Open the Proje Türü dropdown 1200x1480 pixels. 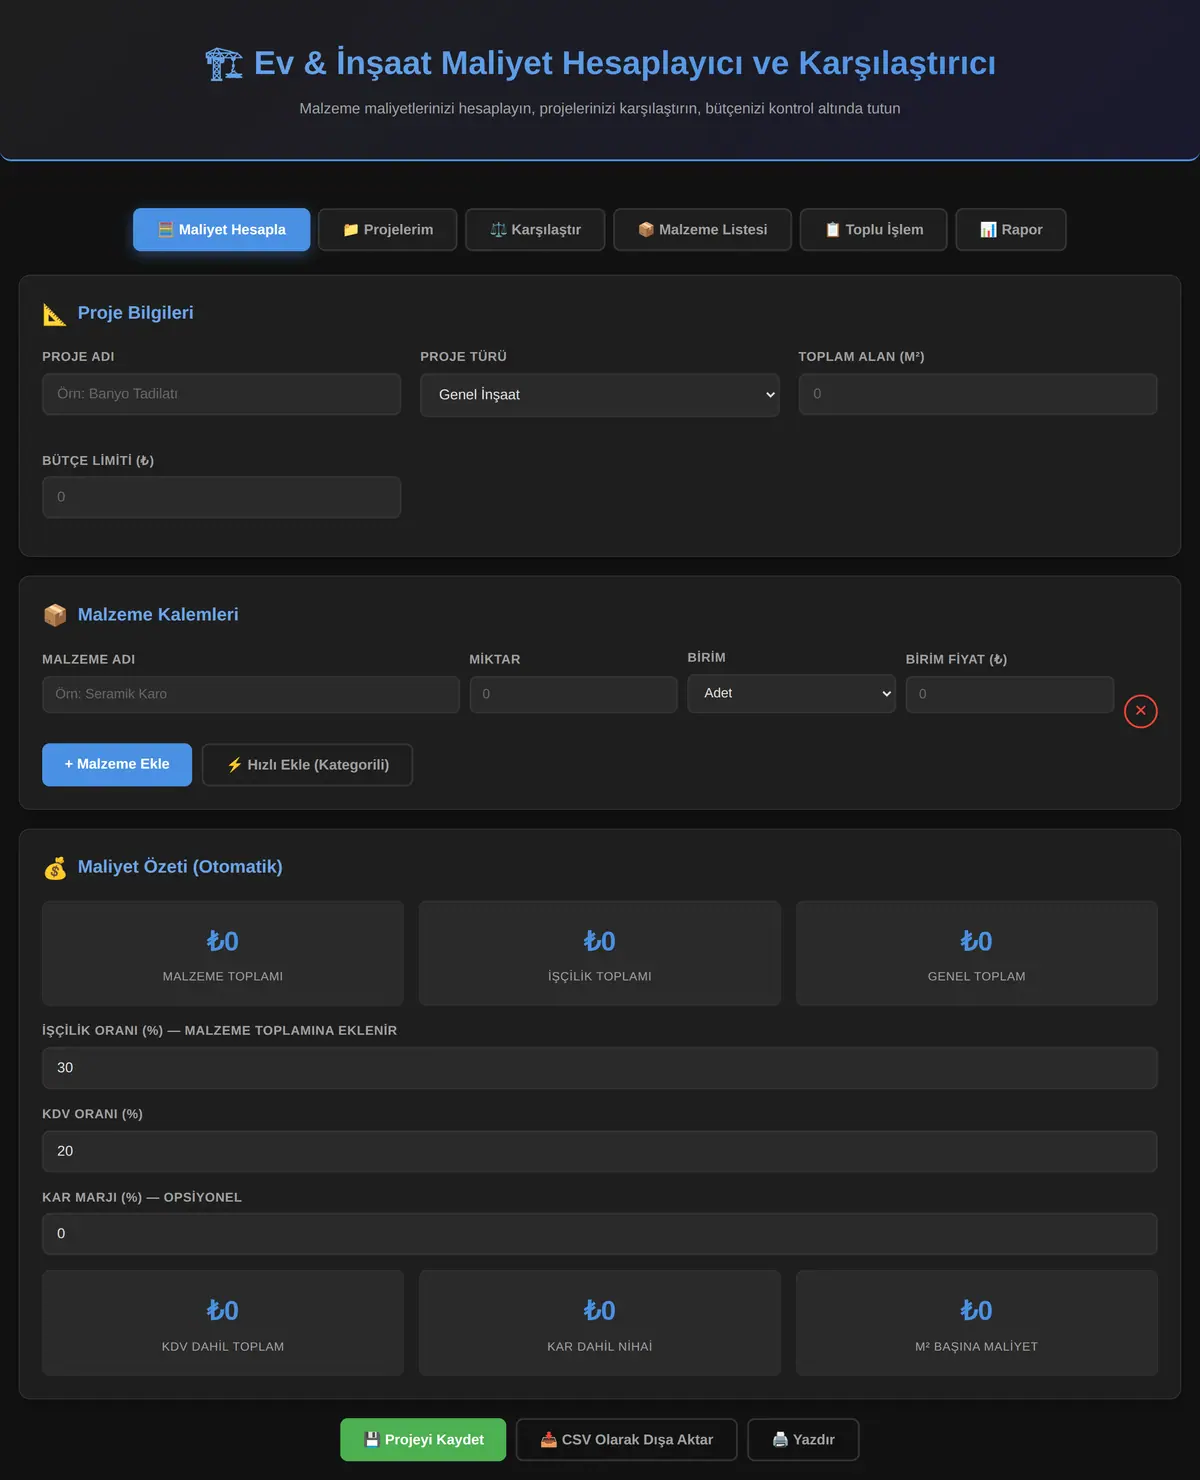(x=600, y=395)
